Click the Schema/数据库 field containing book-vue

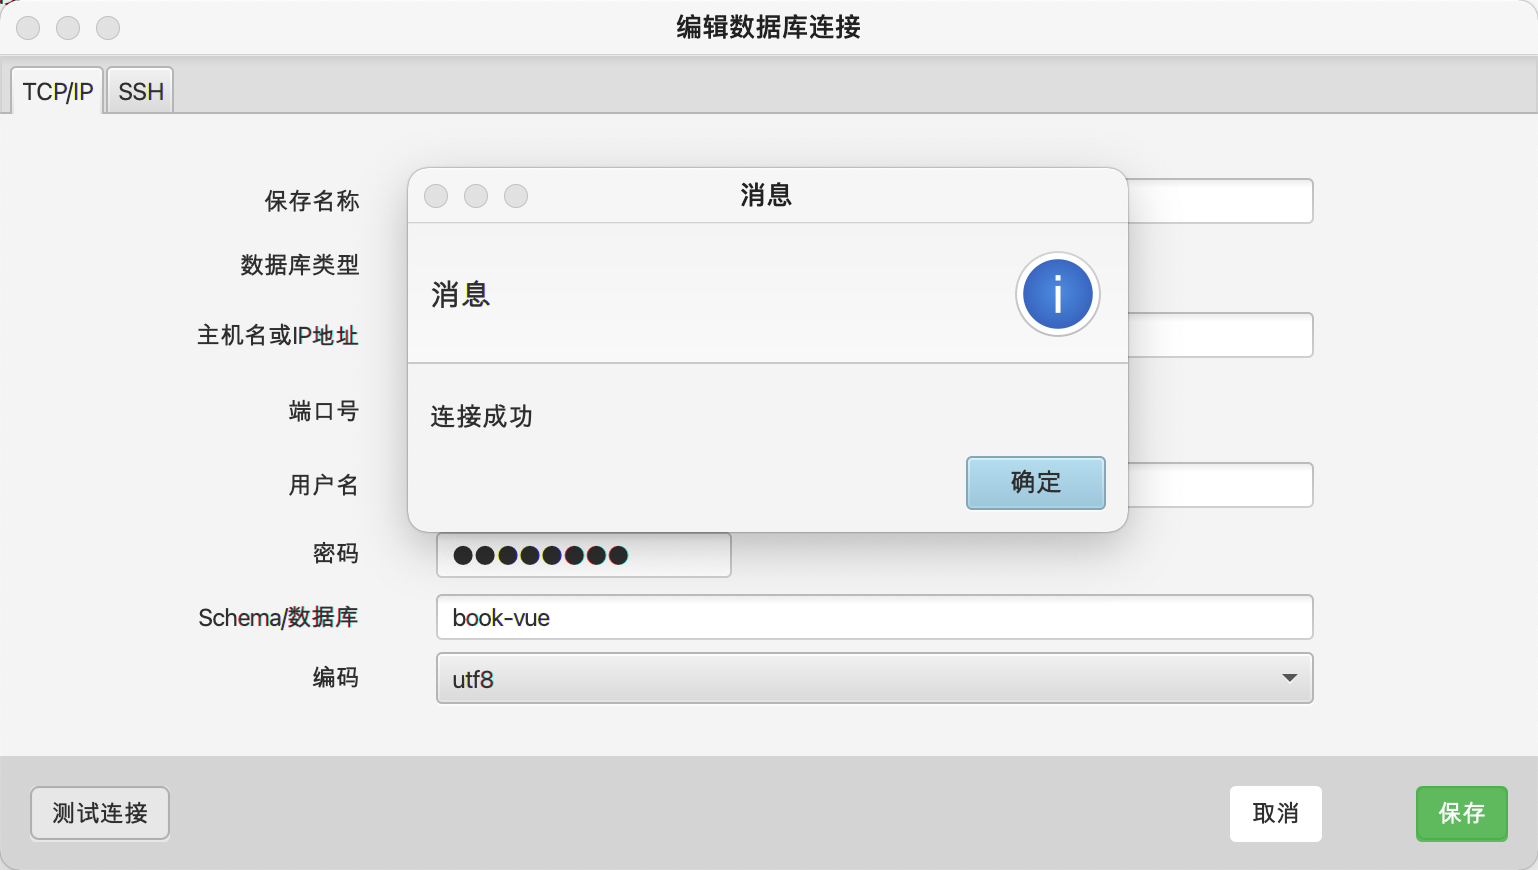point(874,617)
